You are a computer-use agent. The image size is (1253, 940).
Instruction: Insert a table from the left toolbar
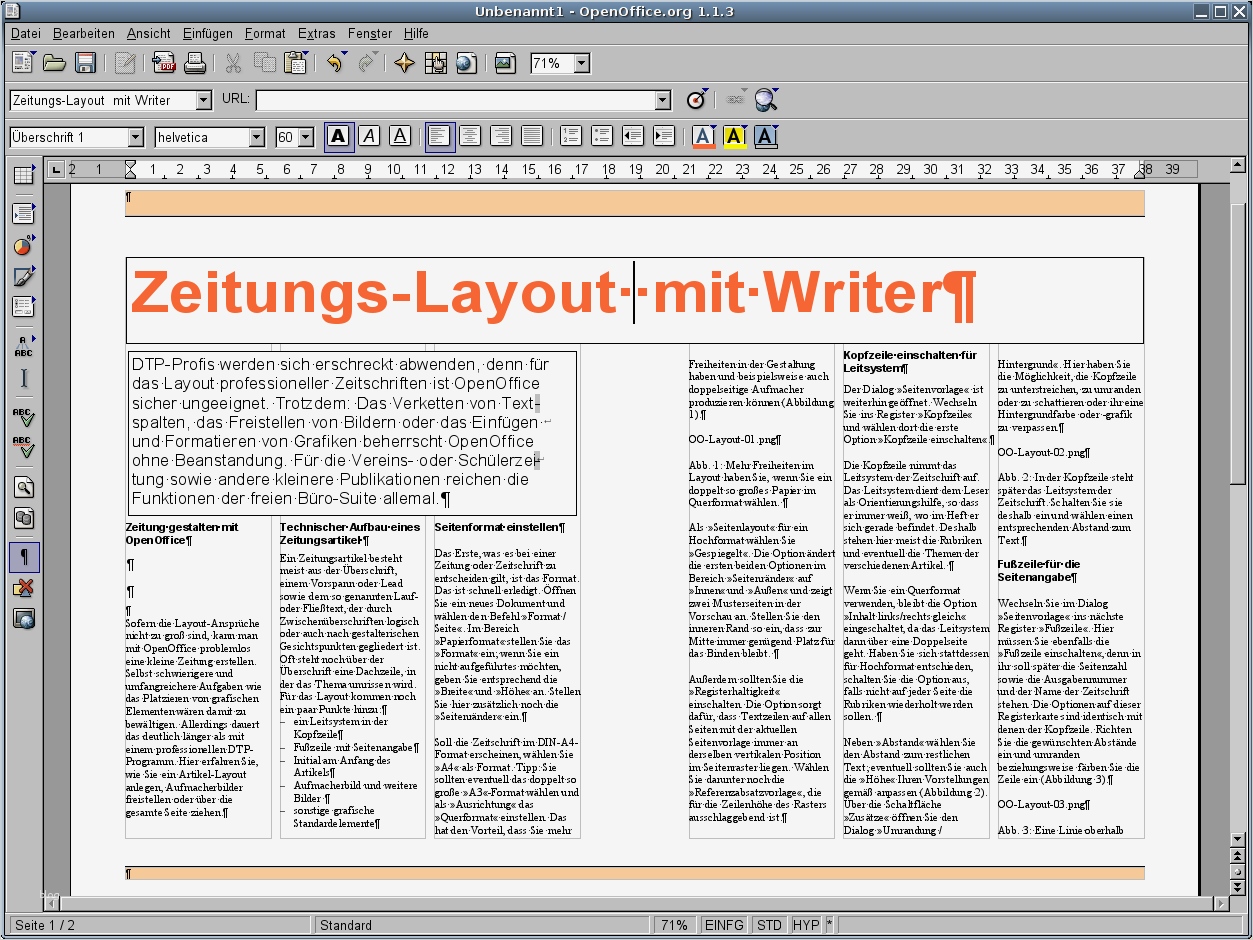tap(25, 175)
